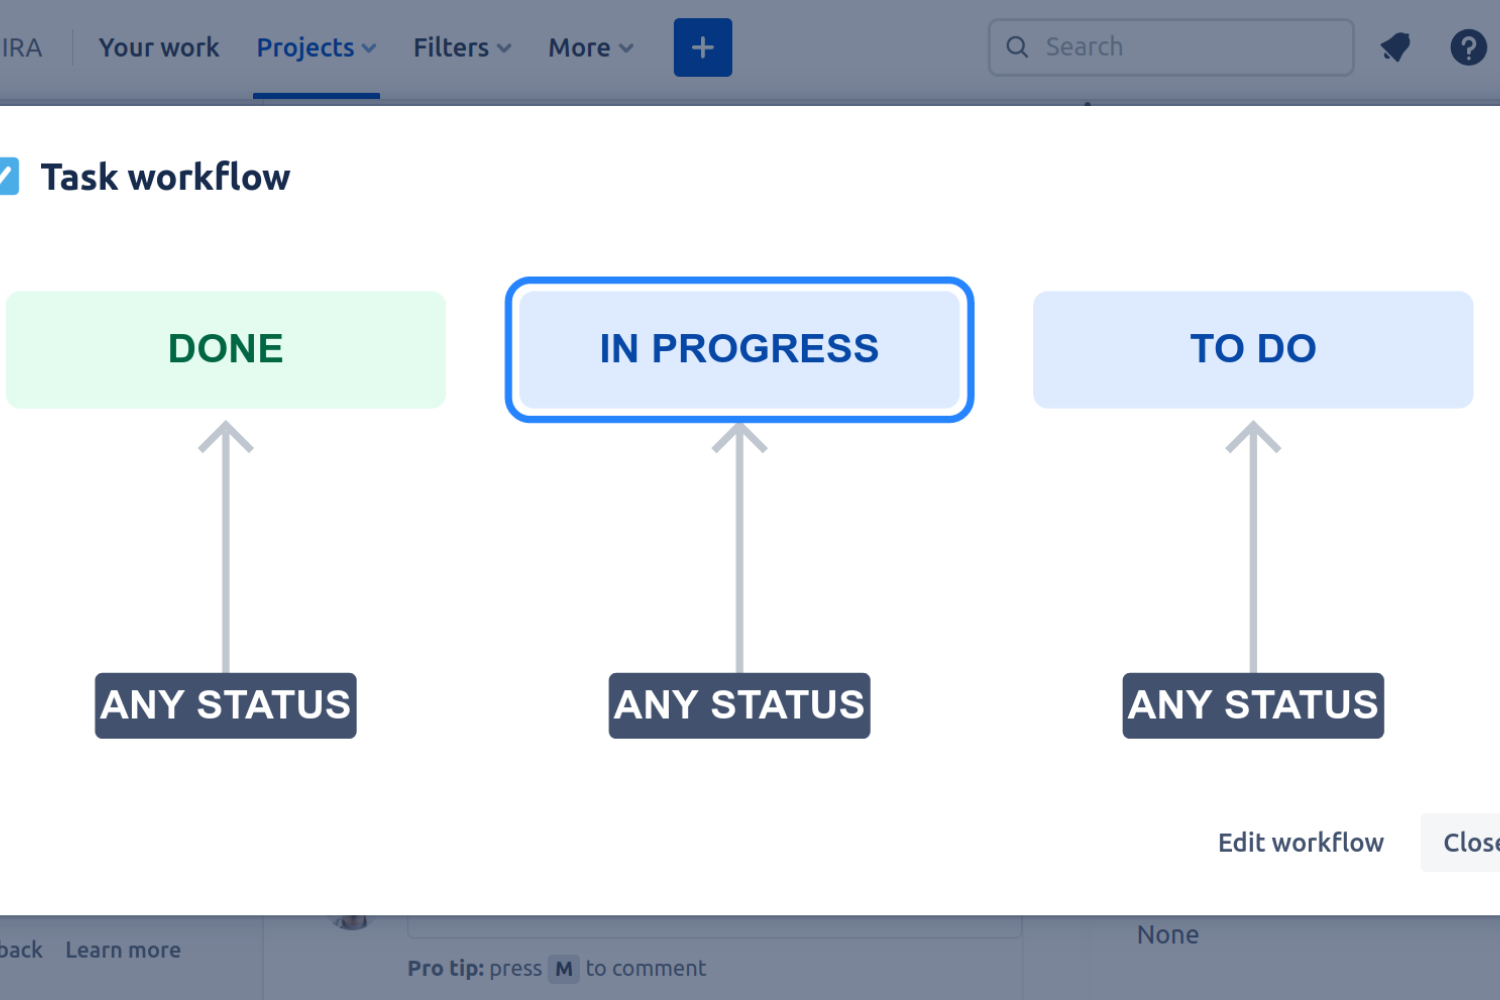Click ANY STATUS label under DONE
The height and width of the screenshot is (1000, 1500).
tap(226, 705)
